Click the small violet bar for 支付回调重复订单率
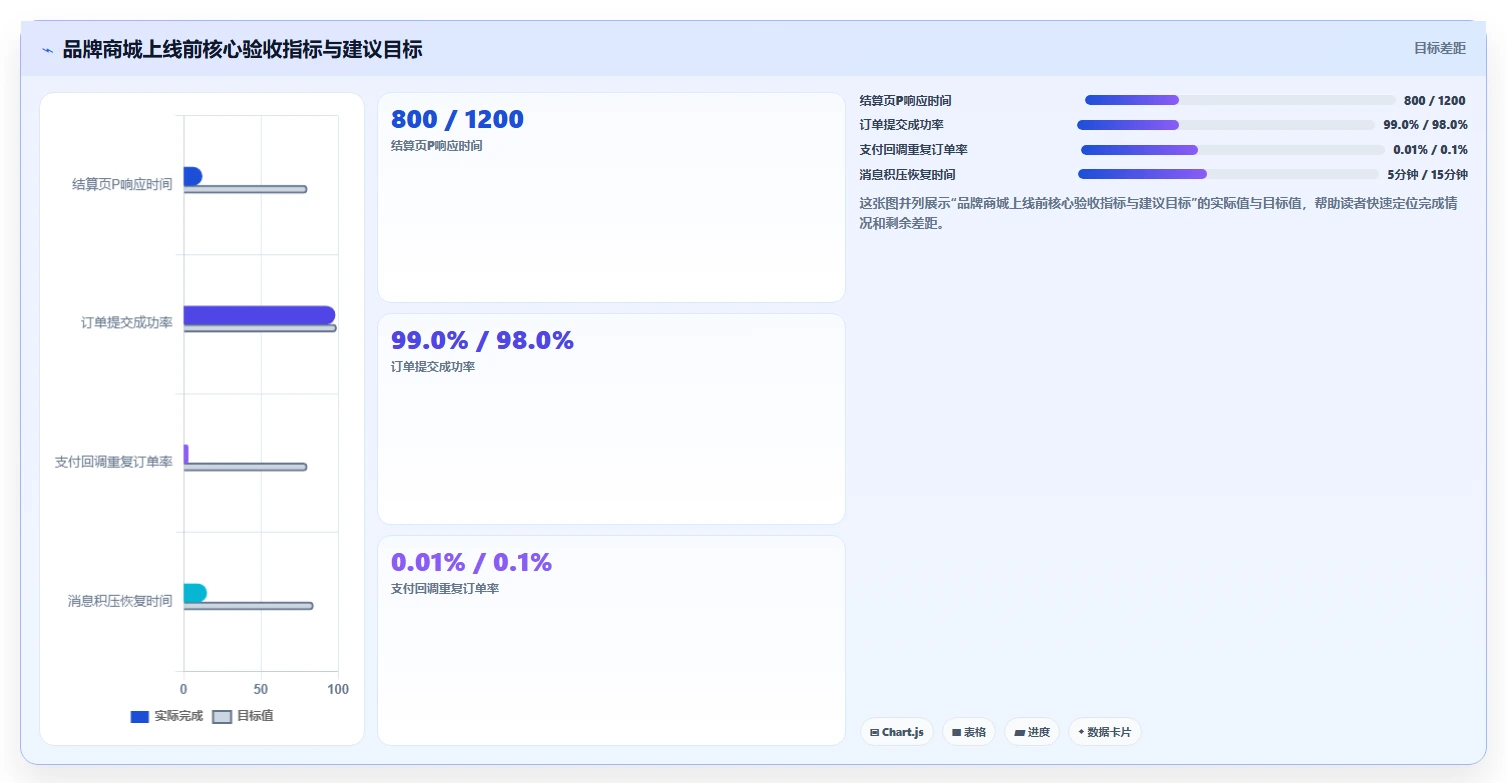1507x783 pixels. pos(186,454)
